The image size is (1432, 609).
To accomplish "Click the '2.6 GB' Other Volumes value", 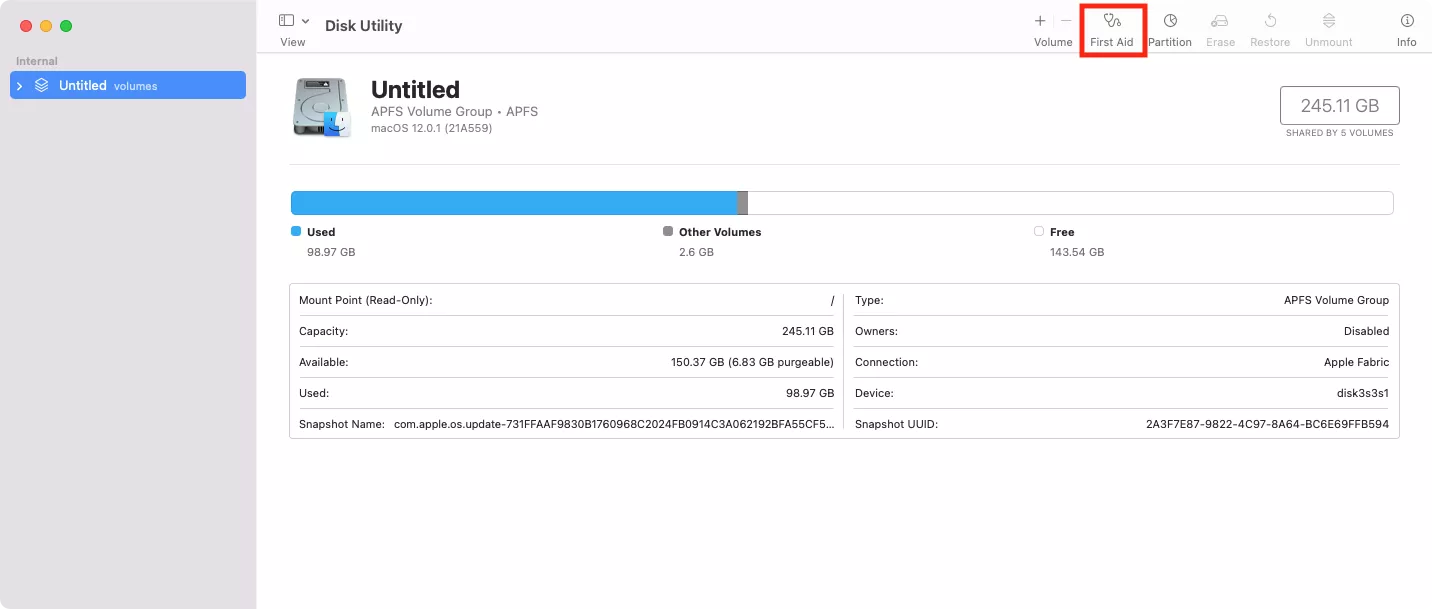I will click(x=696, y=252).
